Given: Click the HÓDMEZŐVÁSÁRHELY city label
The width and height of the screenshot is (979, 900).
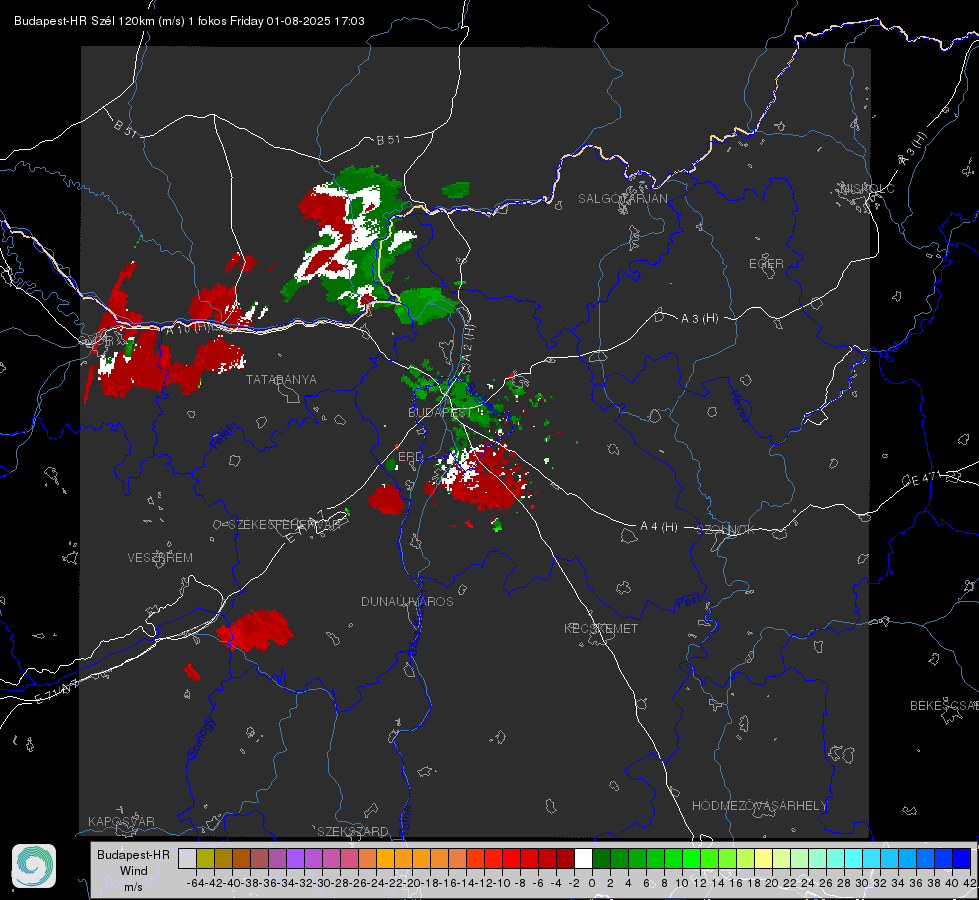Looking at the screenshot, I should tap(760, 806).
